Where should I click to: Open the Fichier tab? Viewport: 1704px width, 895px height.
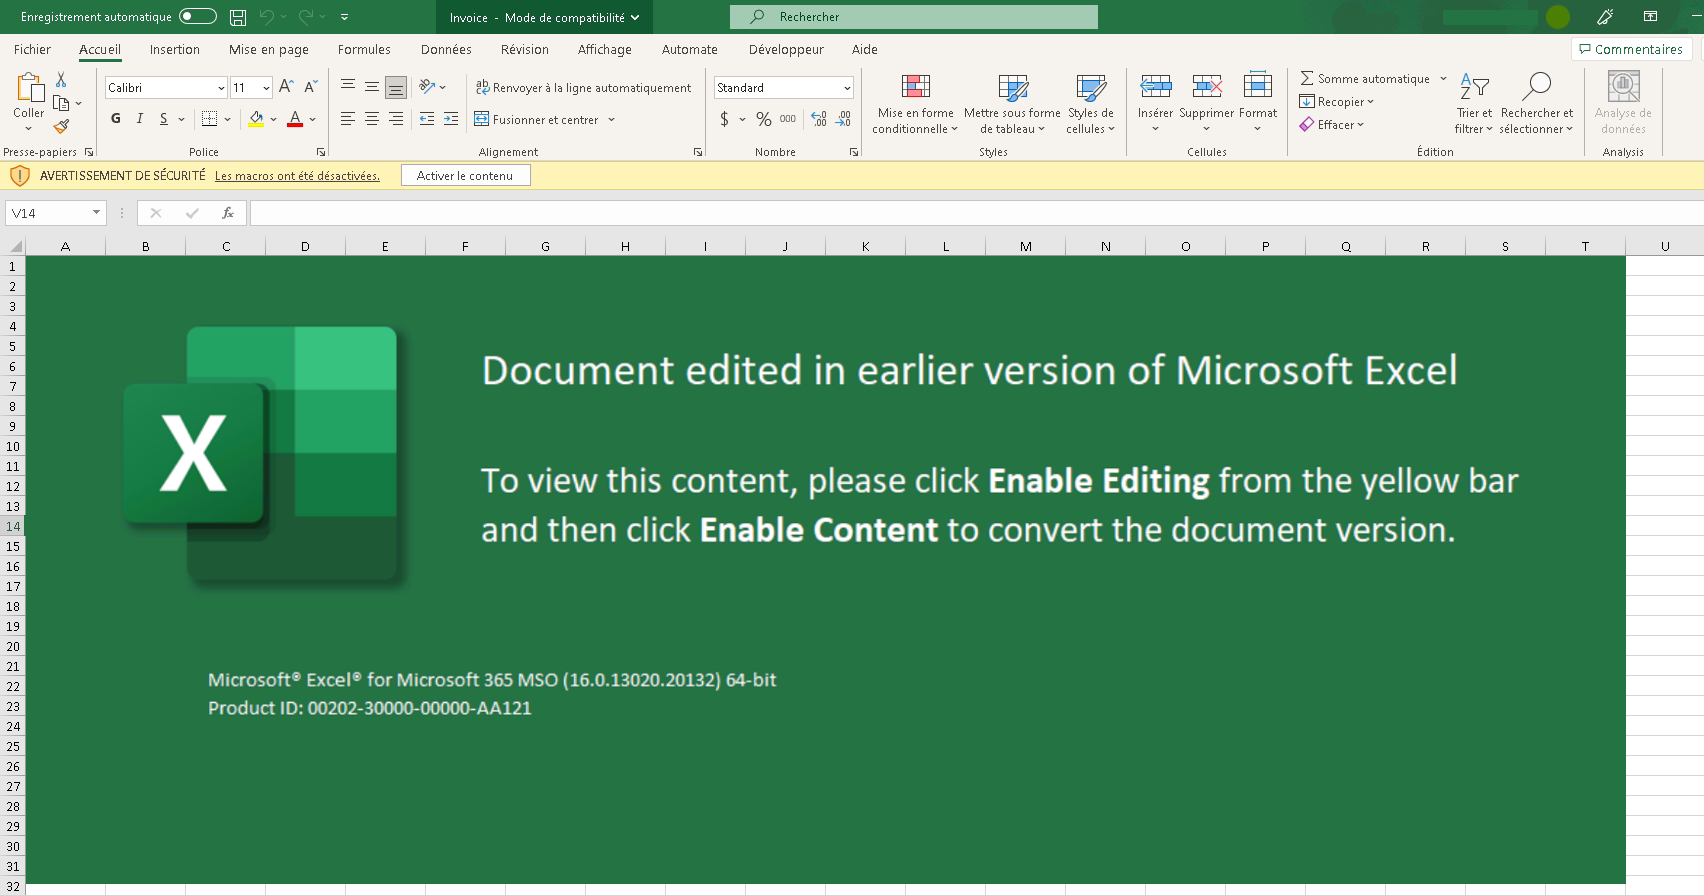(32, 49)
